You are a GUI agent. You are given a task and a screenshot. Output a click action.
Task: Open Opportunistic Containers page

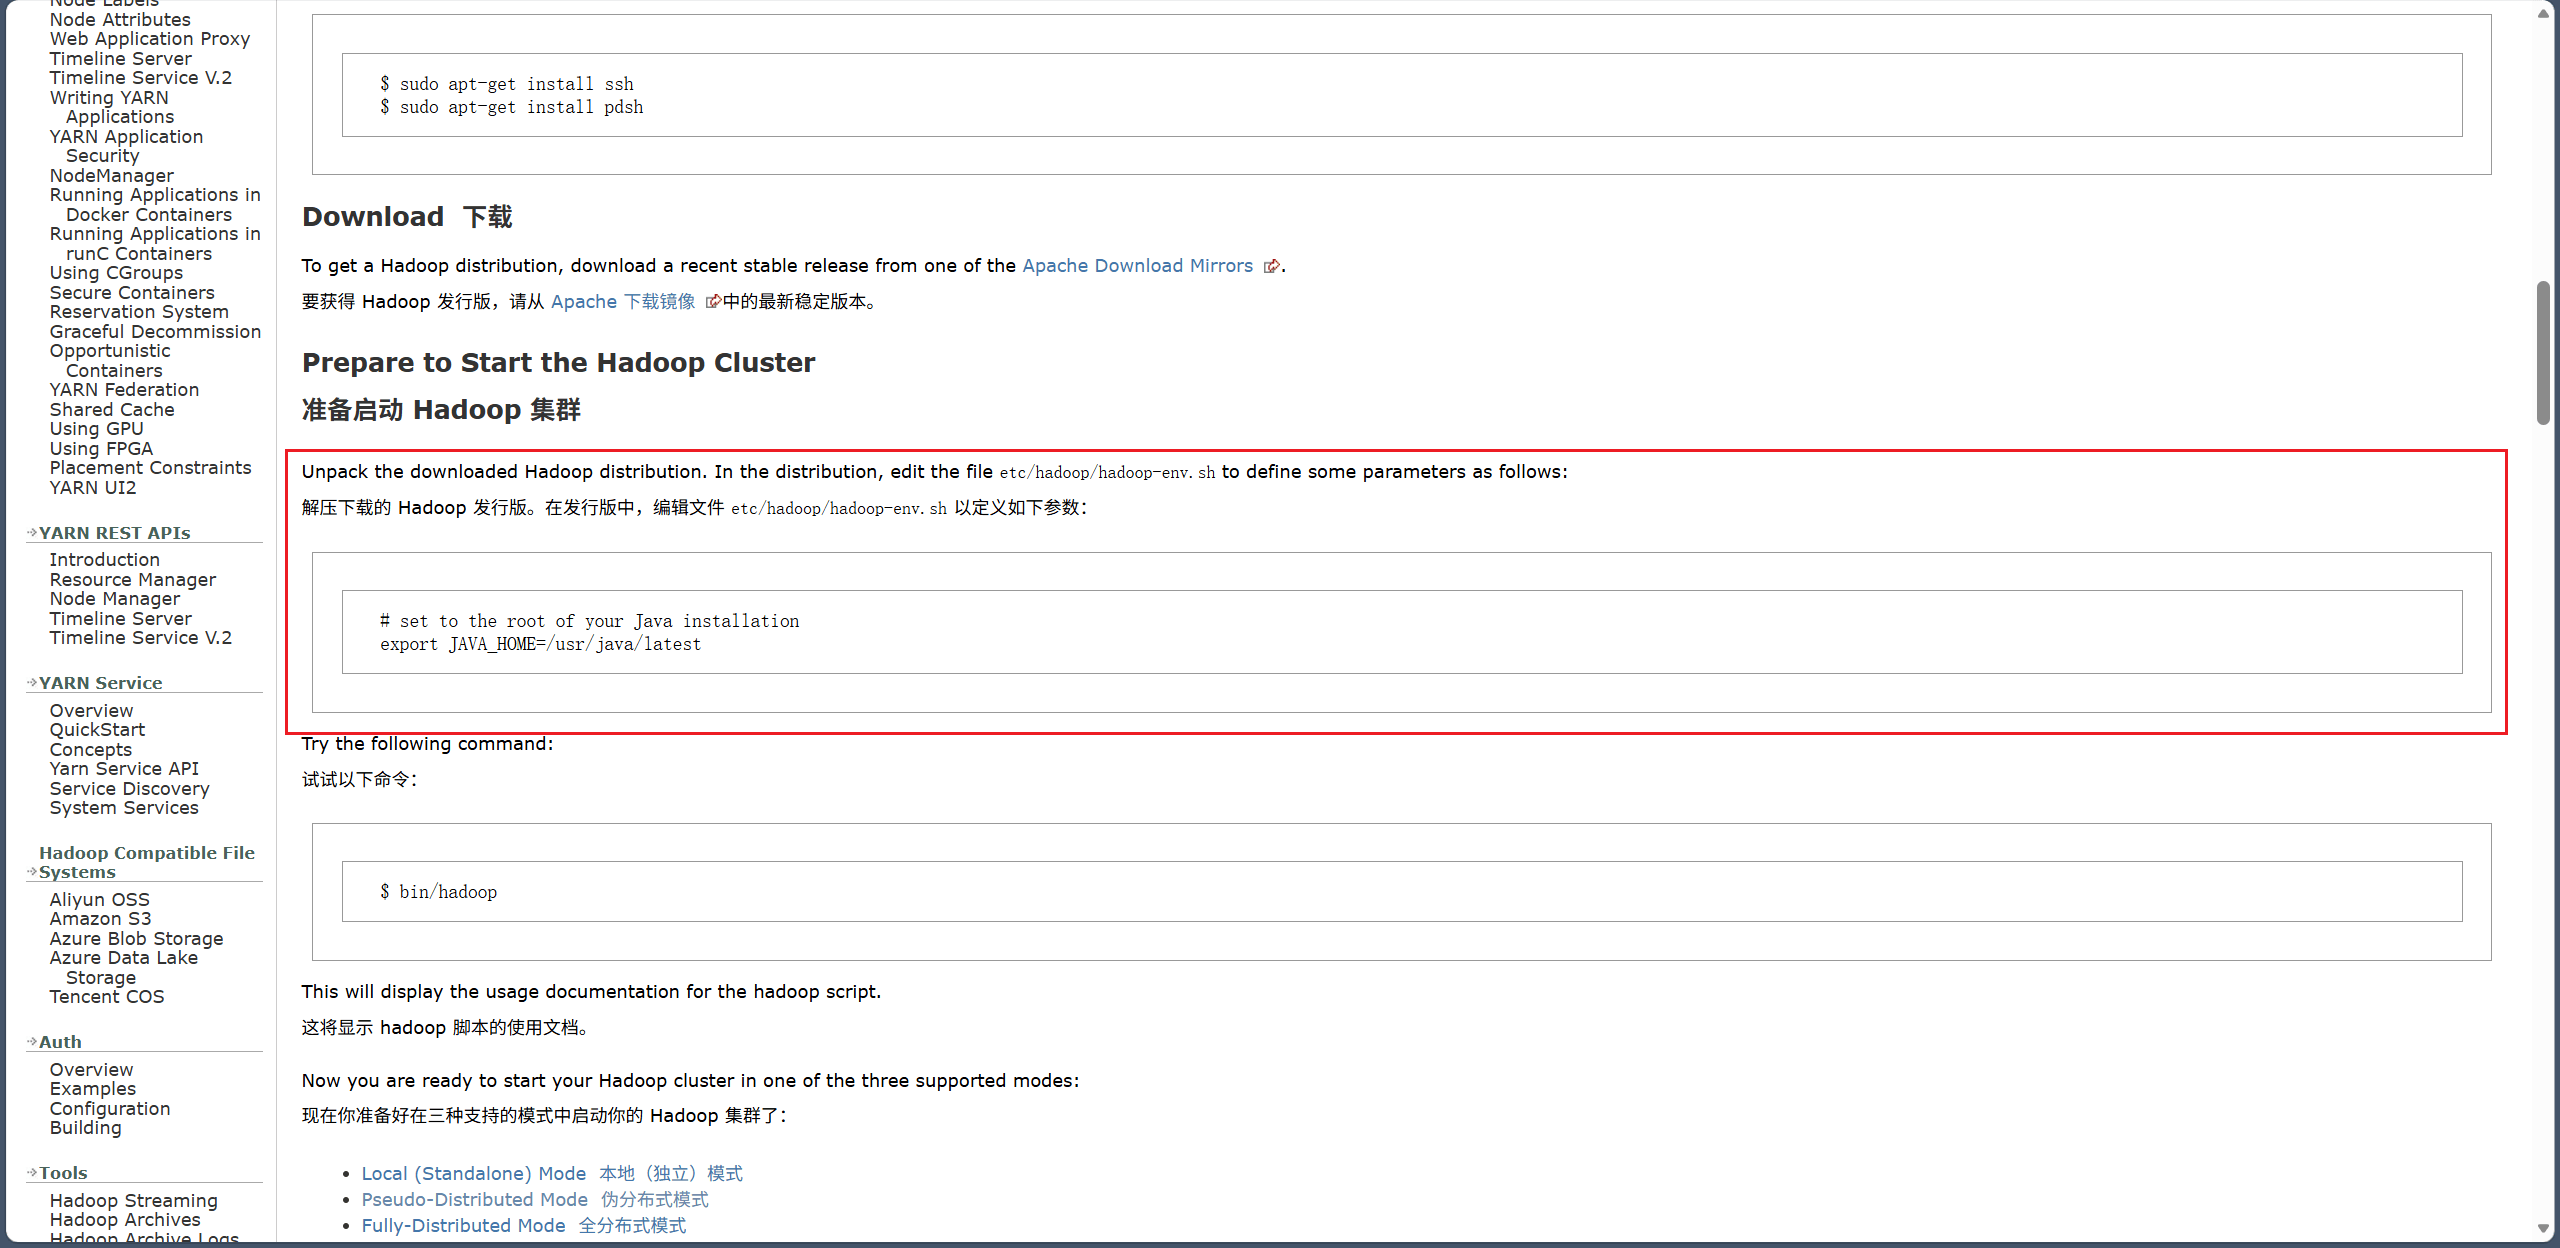110,361
